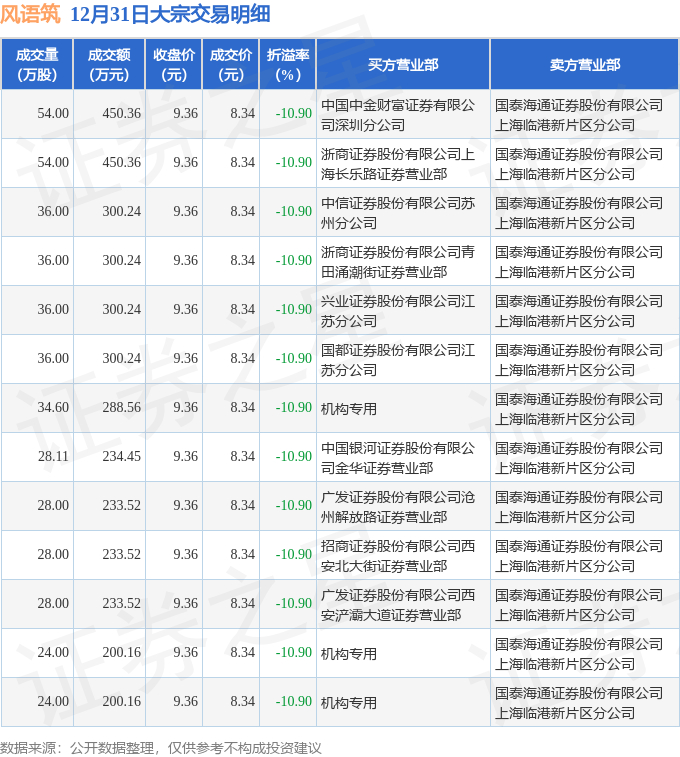Click the volume value 28.11
Screen dimensions: 680x757
coord(53,456)
